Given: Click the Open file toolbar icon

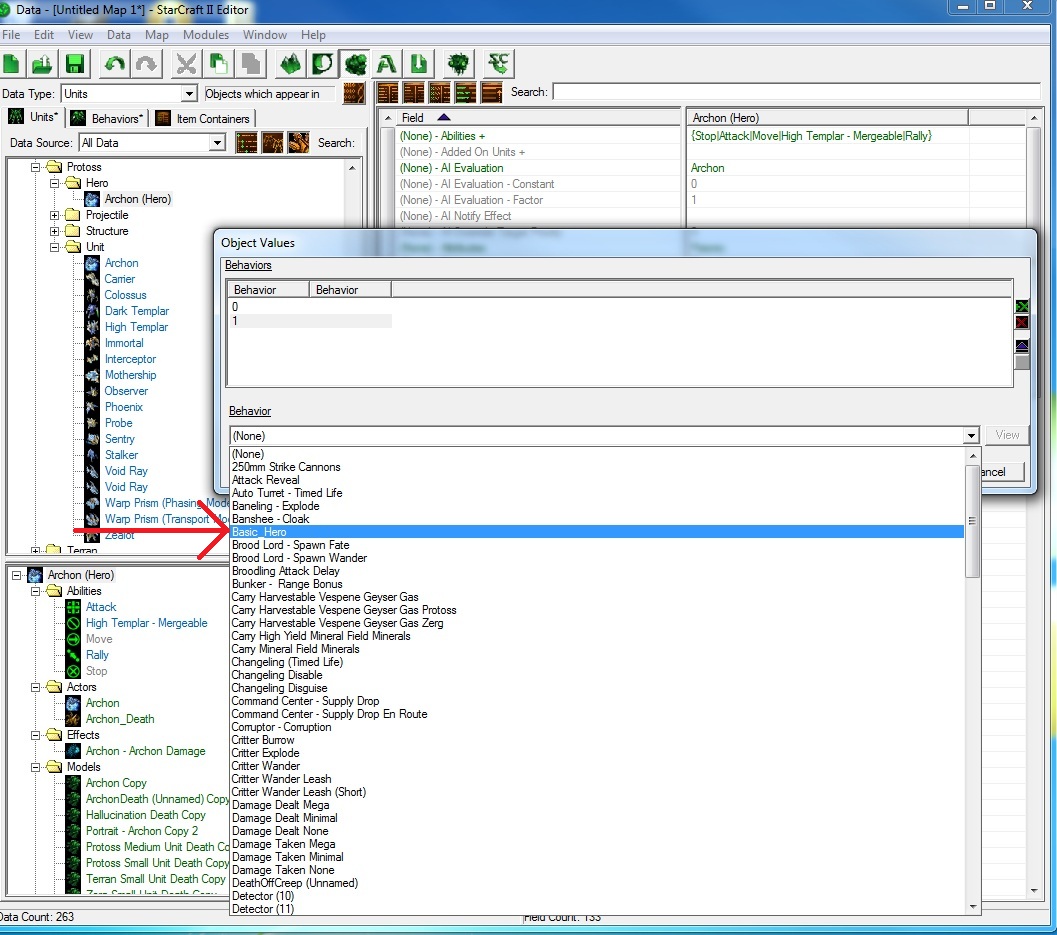Looking at the screenshot, I should click(x=42, y=64).
